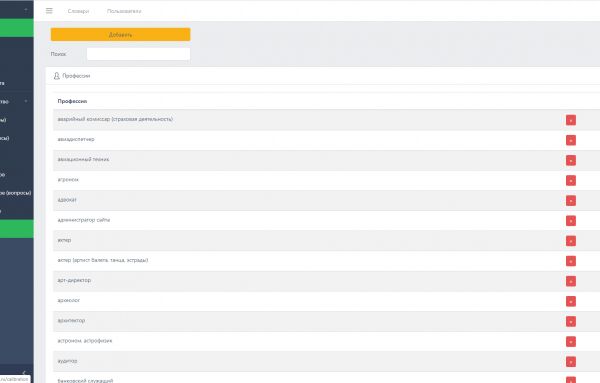
Task: Select the адвокат entry text
Action: click(x=67, y=200)
